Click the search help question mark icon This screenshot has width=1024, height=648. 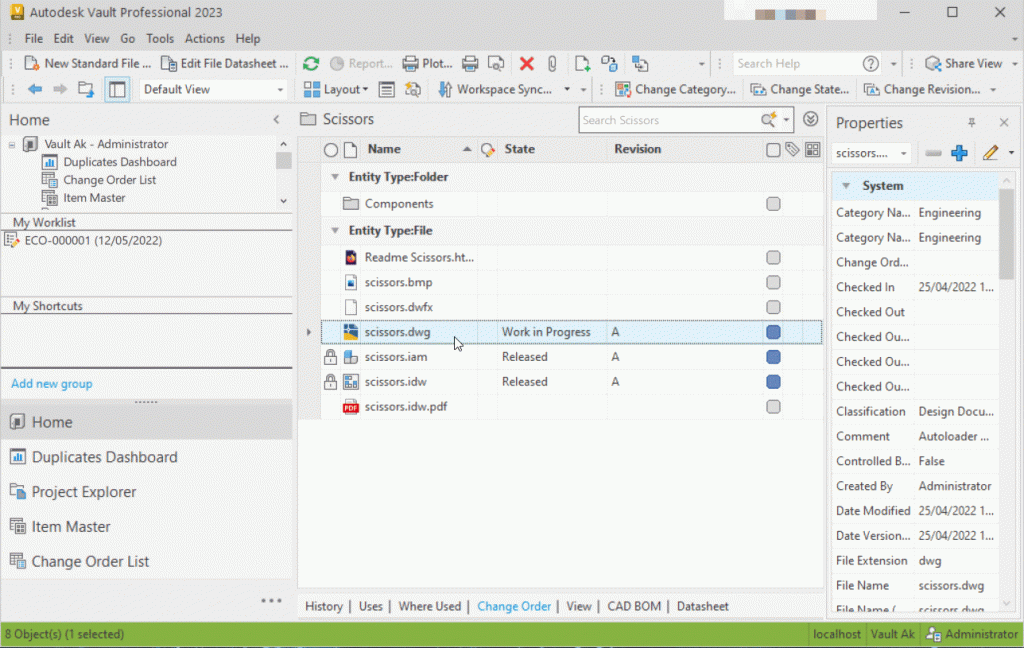click(x=871, y=63)
